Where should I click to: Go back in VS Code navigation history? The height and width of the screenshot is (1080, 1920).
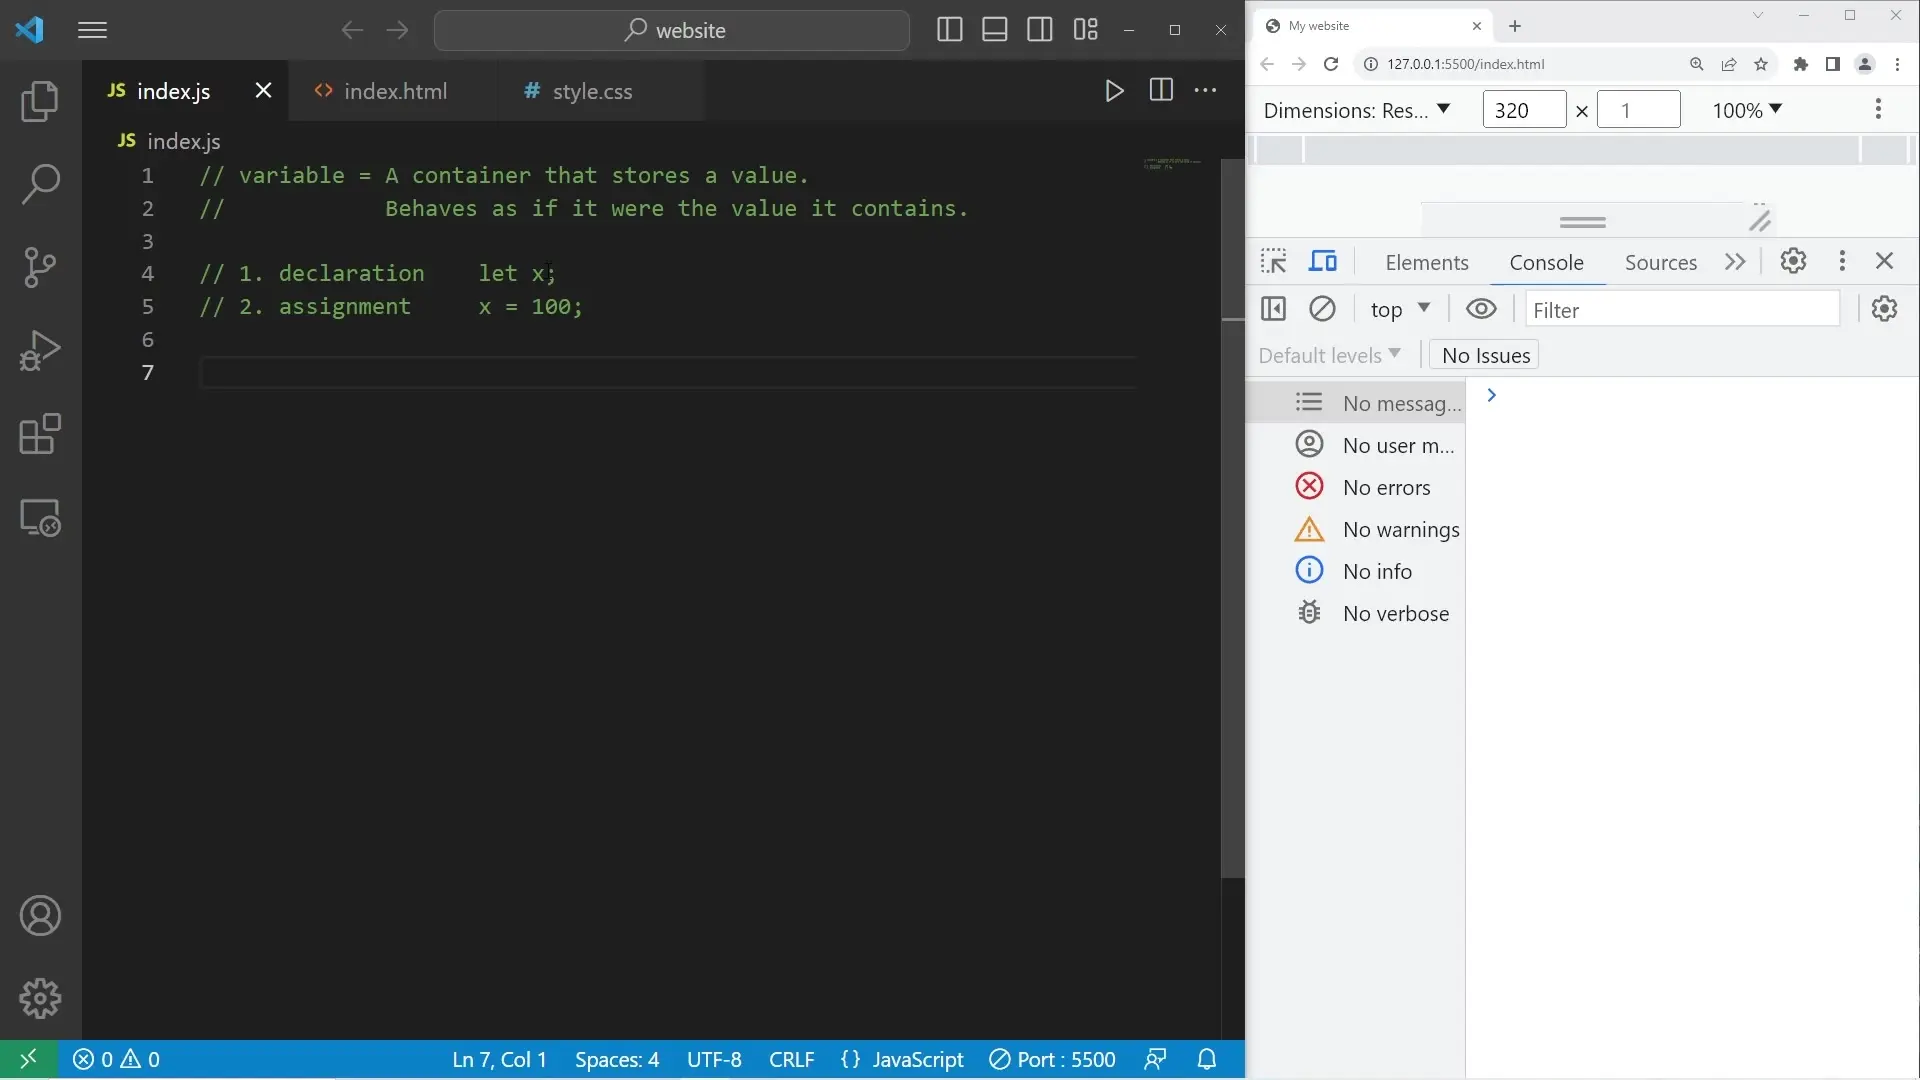coord(352,30)
